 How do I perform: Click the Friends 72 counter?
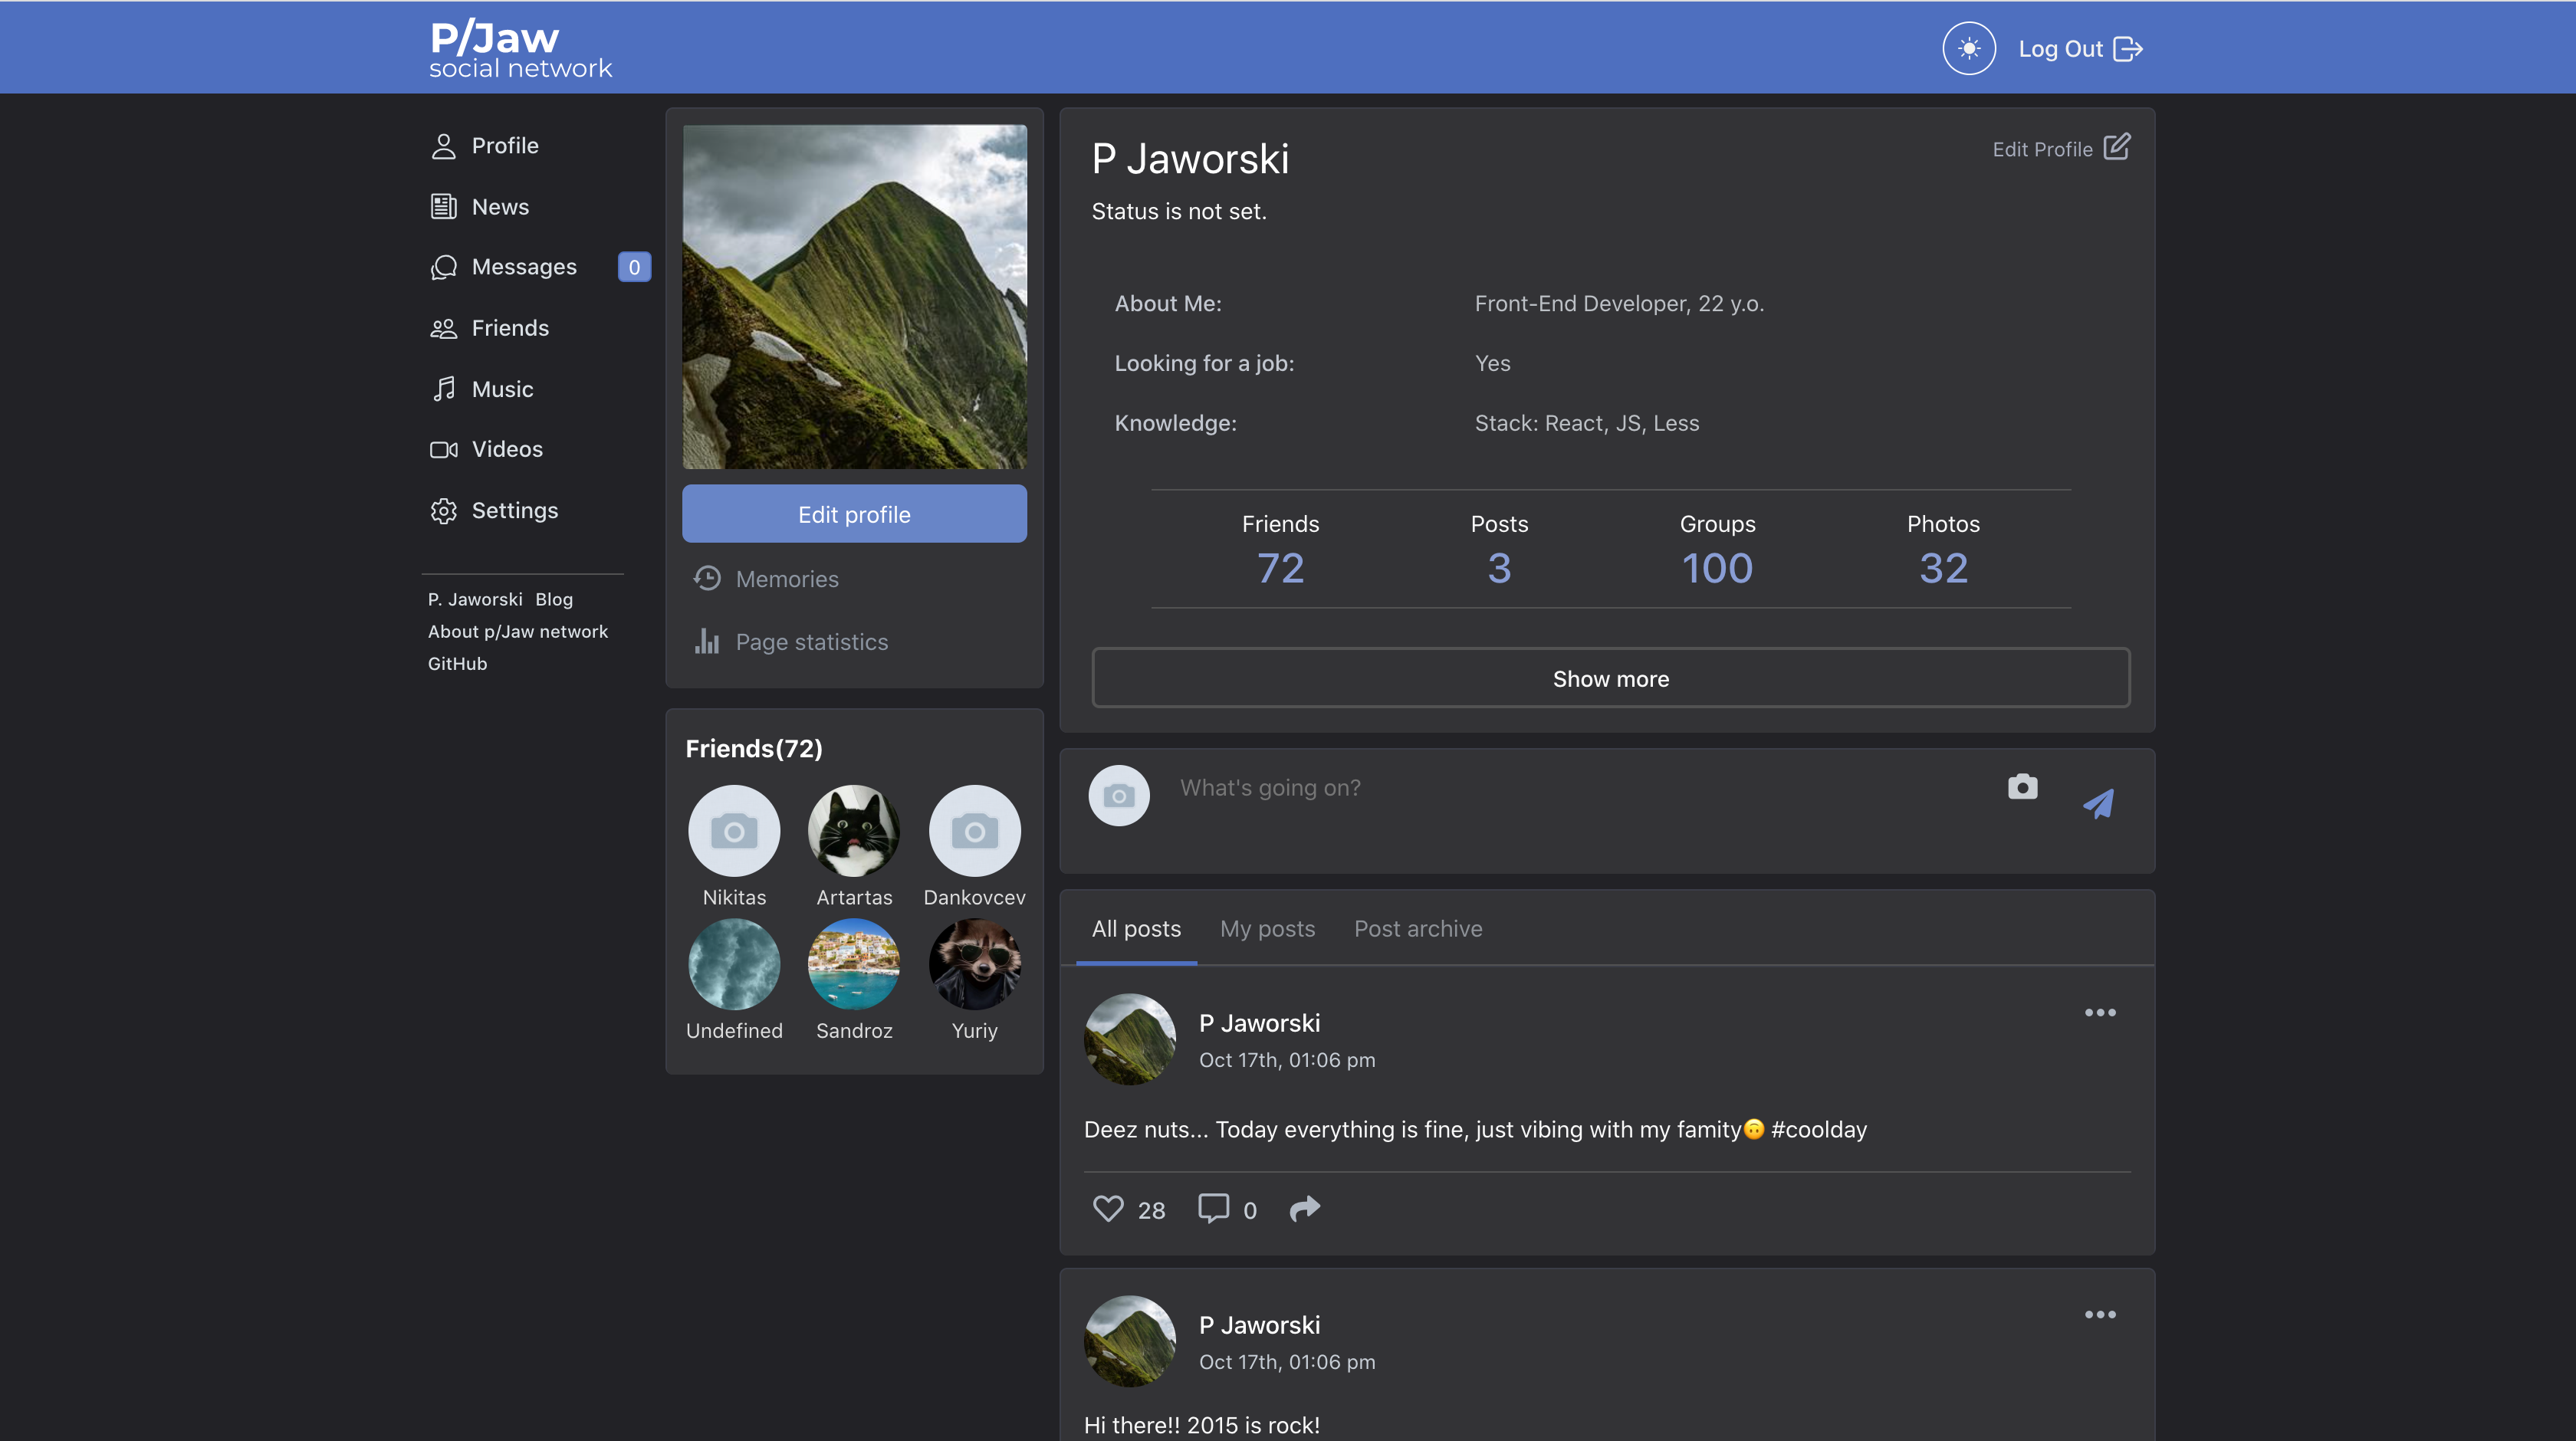pyautogui.click(x=1280, y=549)
